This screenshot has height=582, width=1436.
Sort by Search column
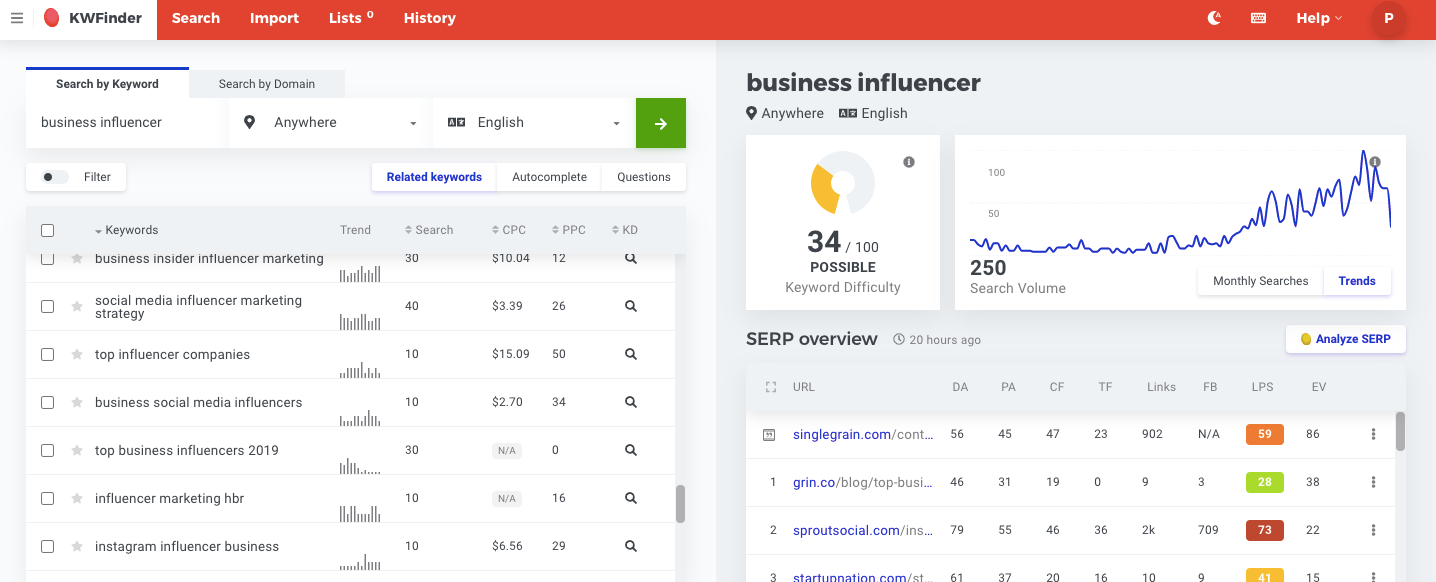click(x=429, y=230)
